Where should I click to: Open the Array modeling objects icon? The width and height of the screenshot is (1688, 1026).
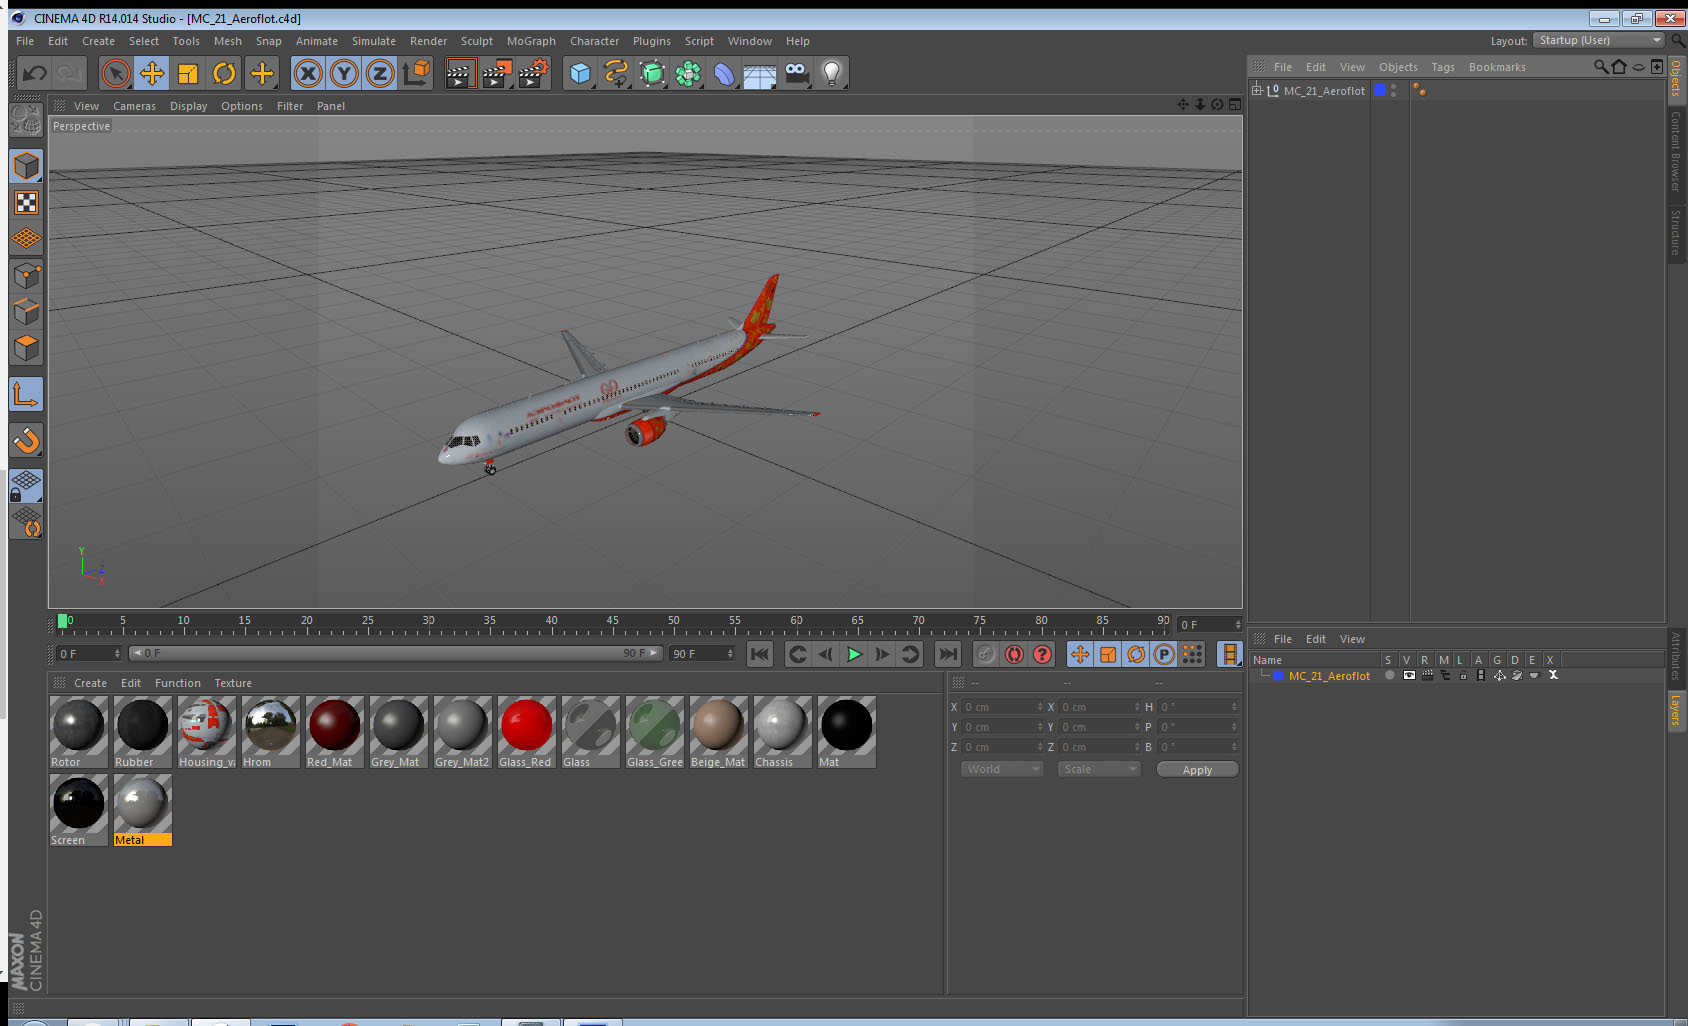[688, 73]
